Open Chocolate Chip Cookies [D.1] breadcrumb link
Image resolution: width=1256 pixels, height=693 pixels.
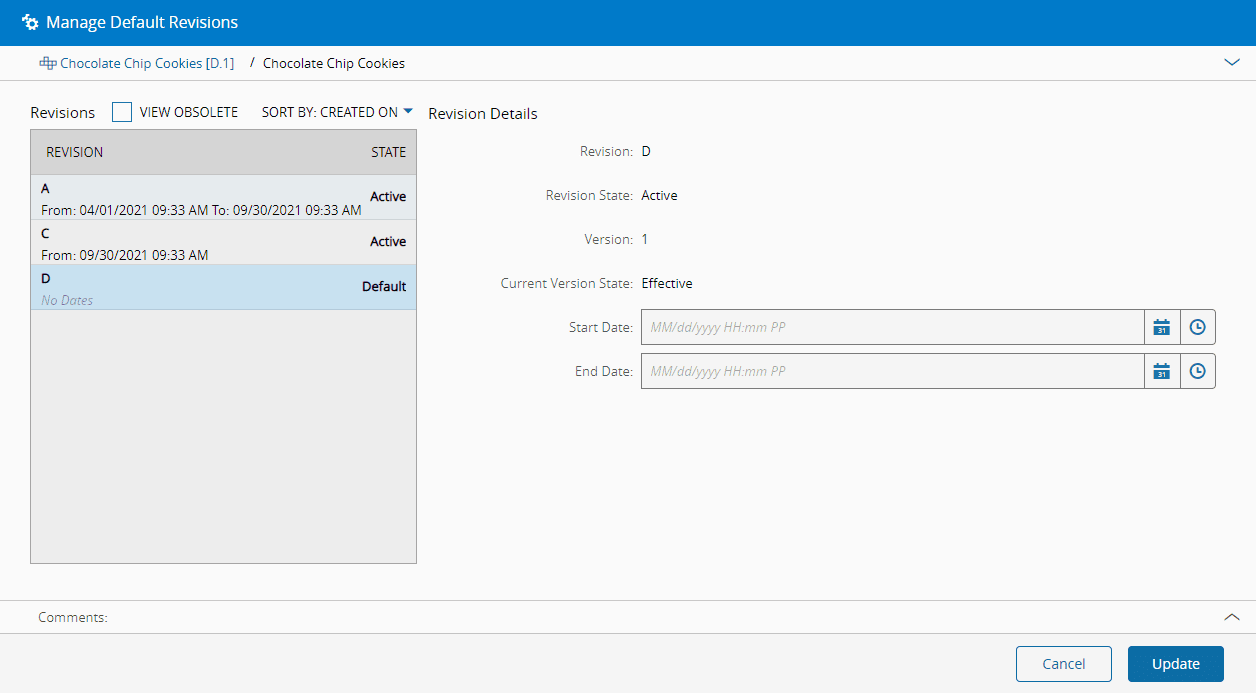click(x=146, y=63)
